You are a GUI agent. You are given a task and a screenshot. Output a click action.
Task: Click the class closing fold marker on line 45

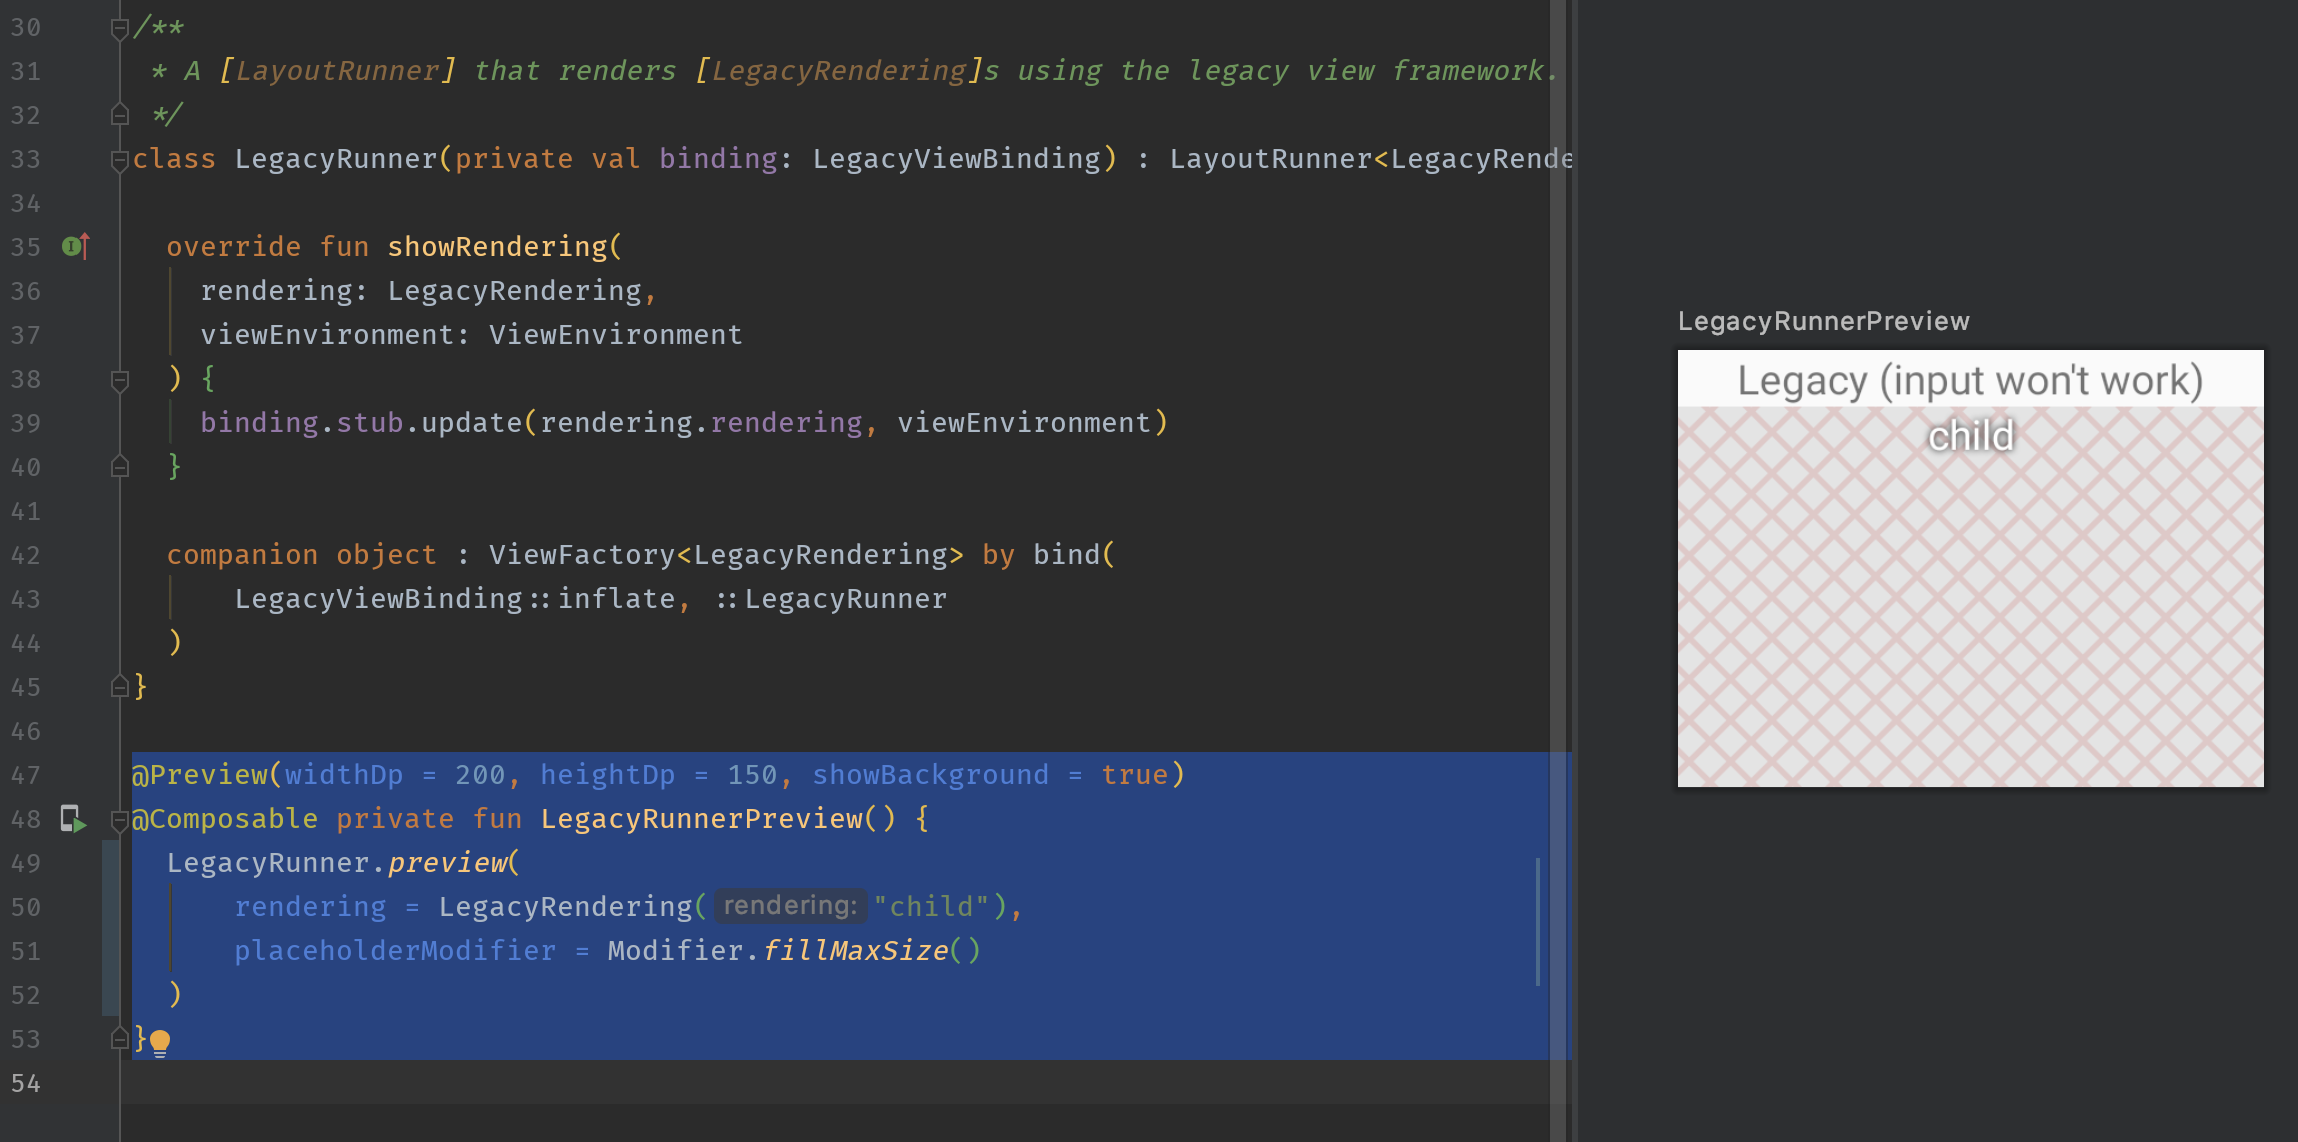(x=119, y=687)
